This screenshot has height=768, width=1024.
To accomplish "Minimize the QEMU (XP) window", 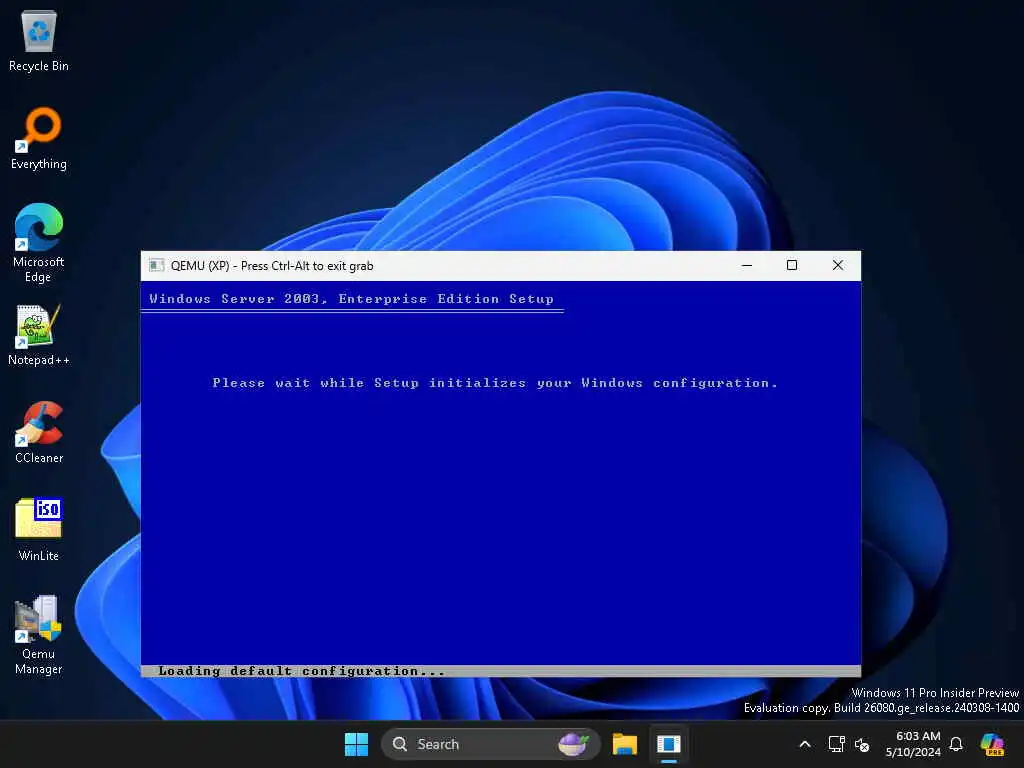I will pyautogui.click(x=747, y=265).
